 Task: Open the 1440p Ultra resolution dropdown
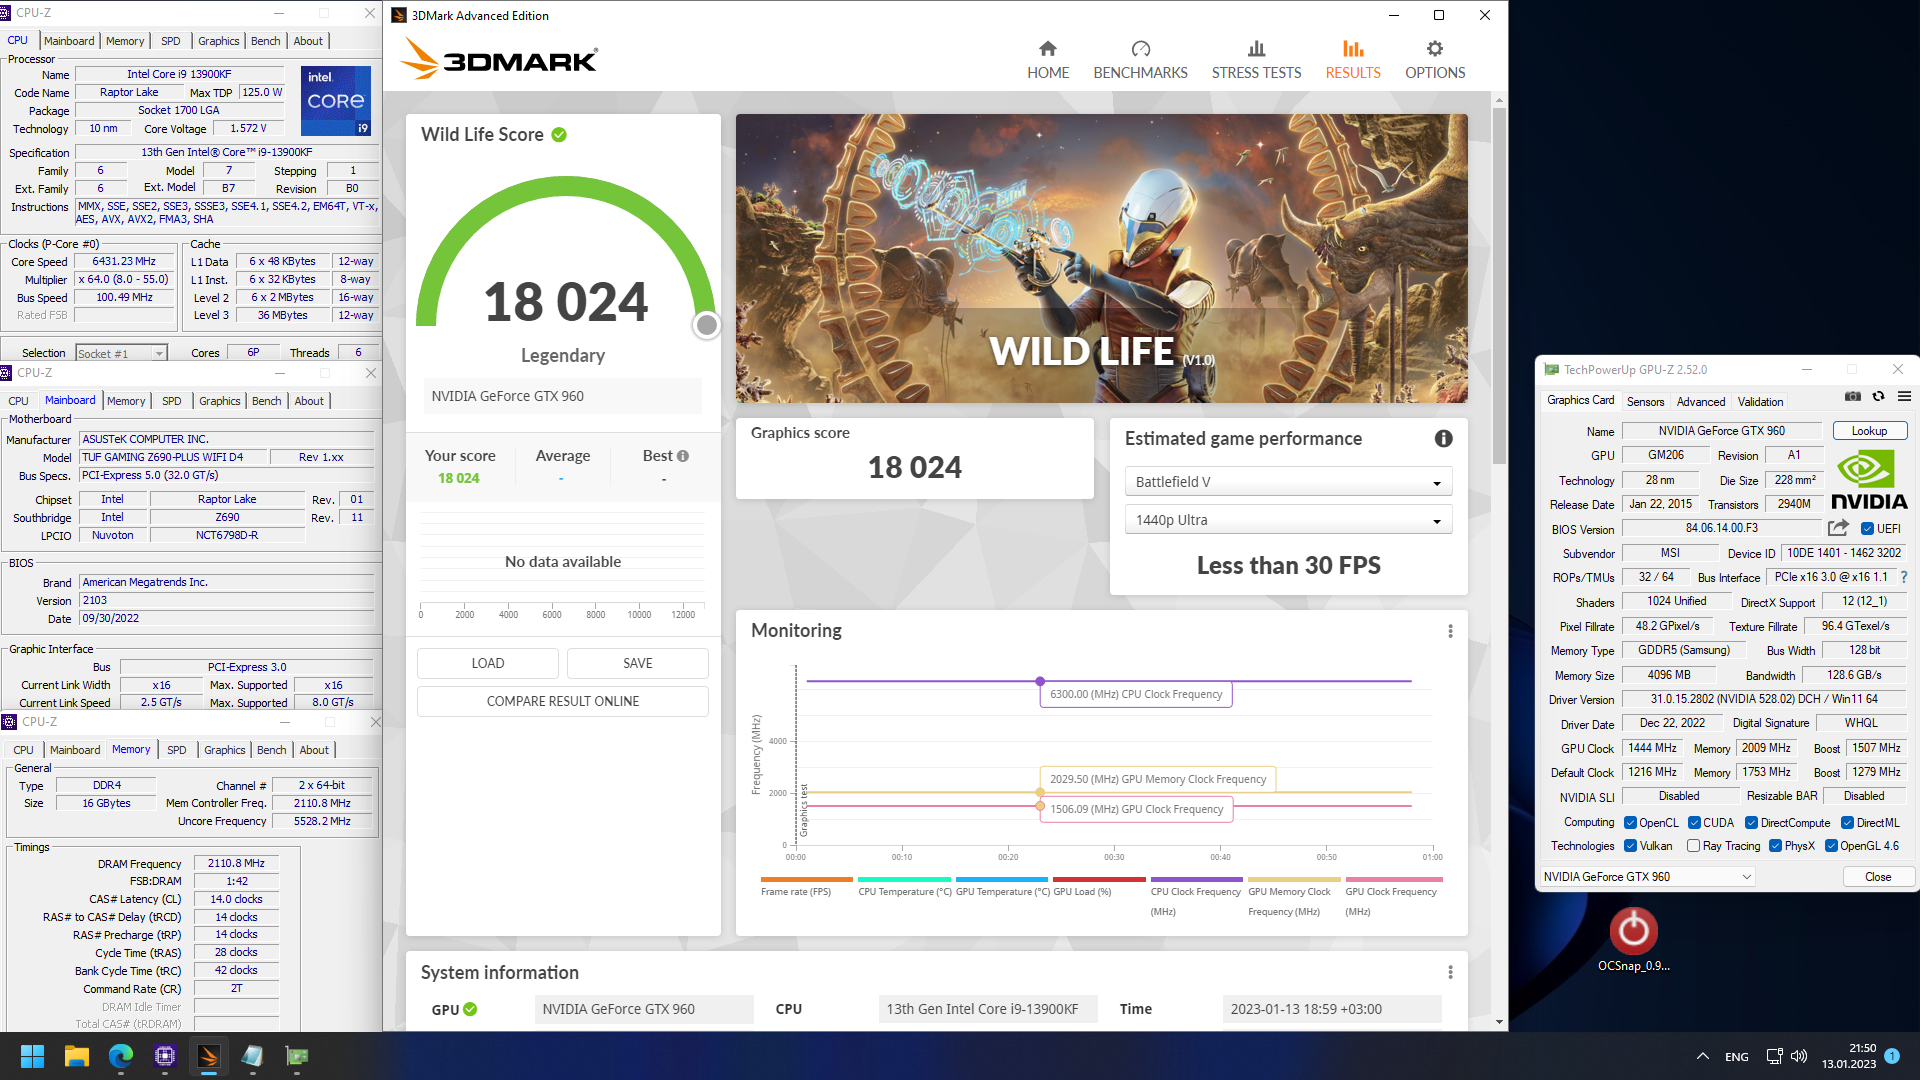[x=1288, y=520]
